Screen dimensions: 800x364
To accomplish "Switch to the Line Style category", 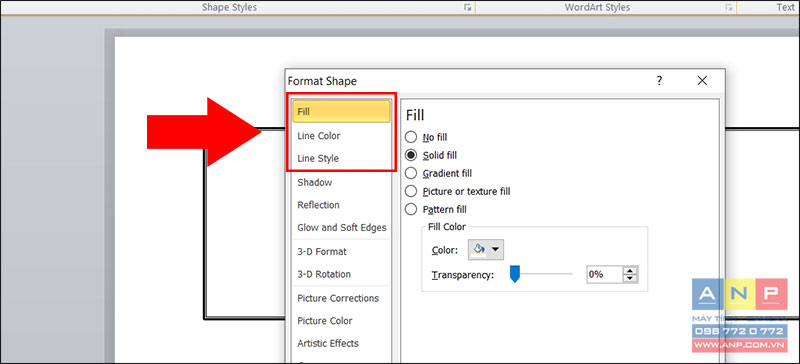I will click(341, 158).
